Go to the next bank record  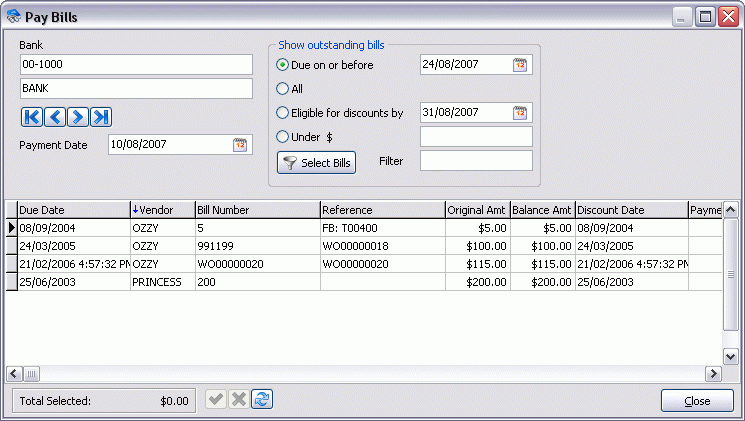click(x=77, y=117)
